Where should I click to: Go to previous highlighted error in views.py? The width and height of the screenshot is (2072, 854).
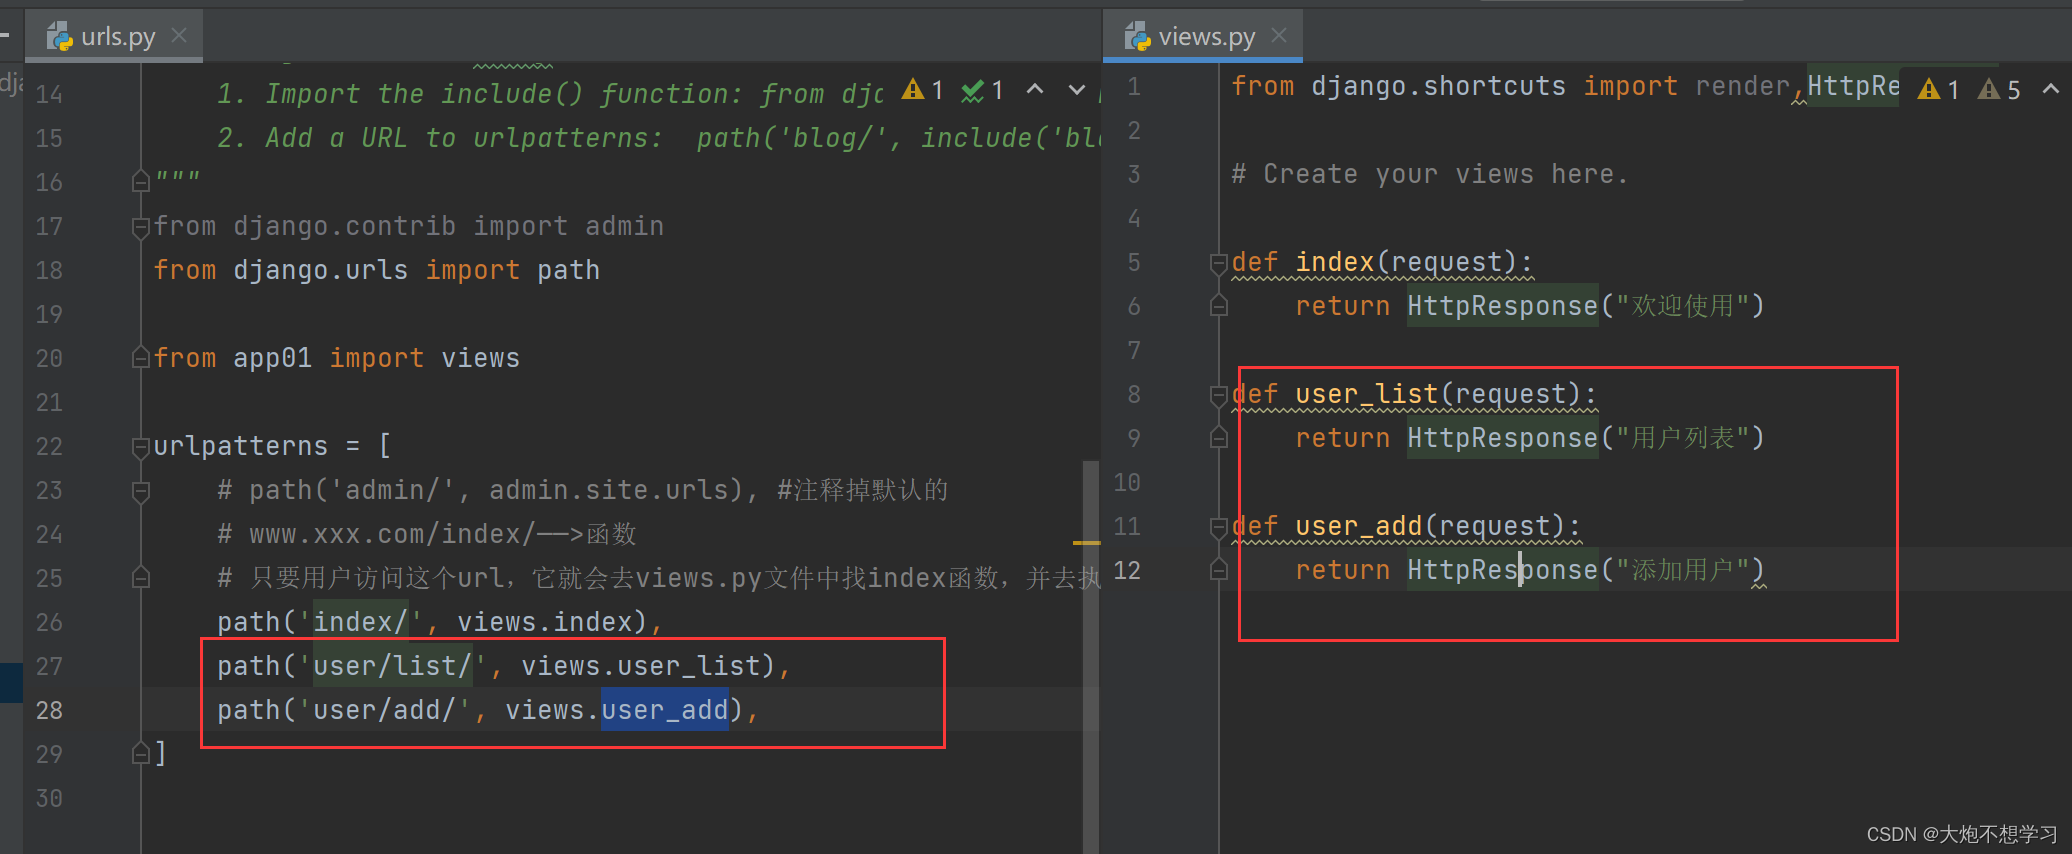pyautogui.click(x=2051, y=90)
